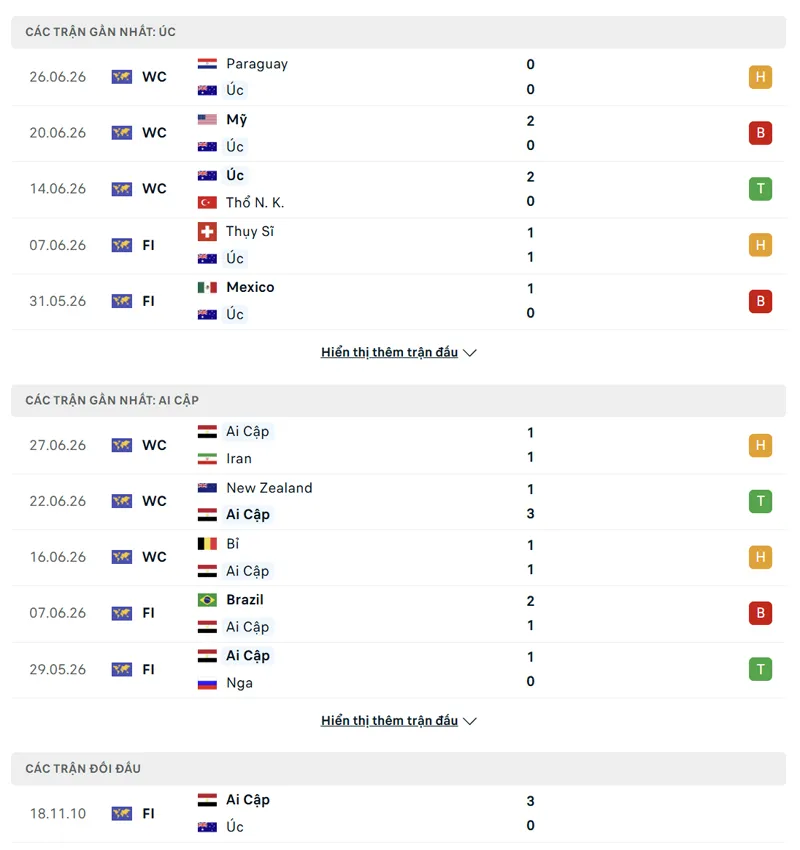This screenshot has width=800, height=850.
Task: Open New Zealand team link
Action: [269, 488]
